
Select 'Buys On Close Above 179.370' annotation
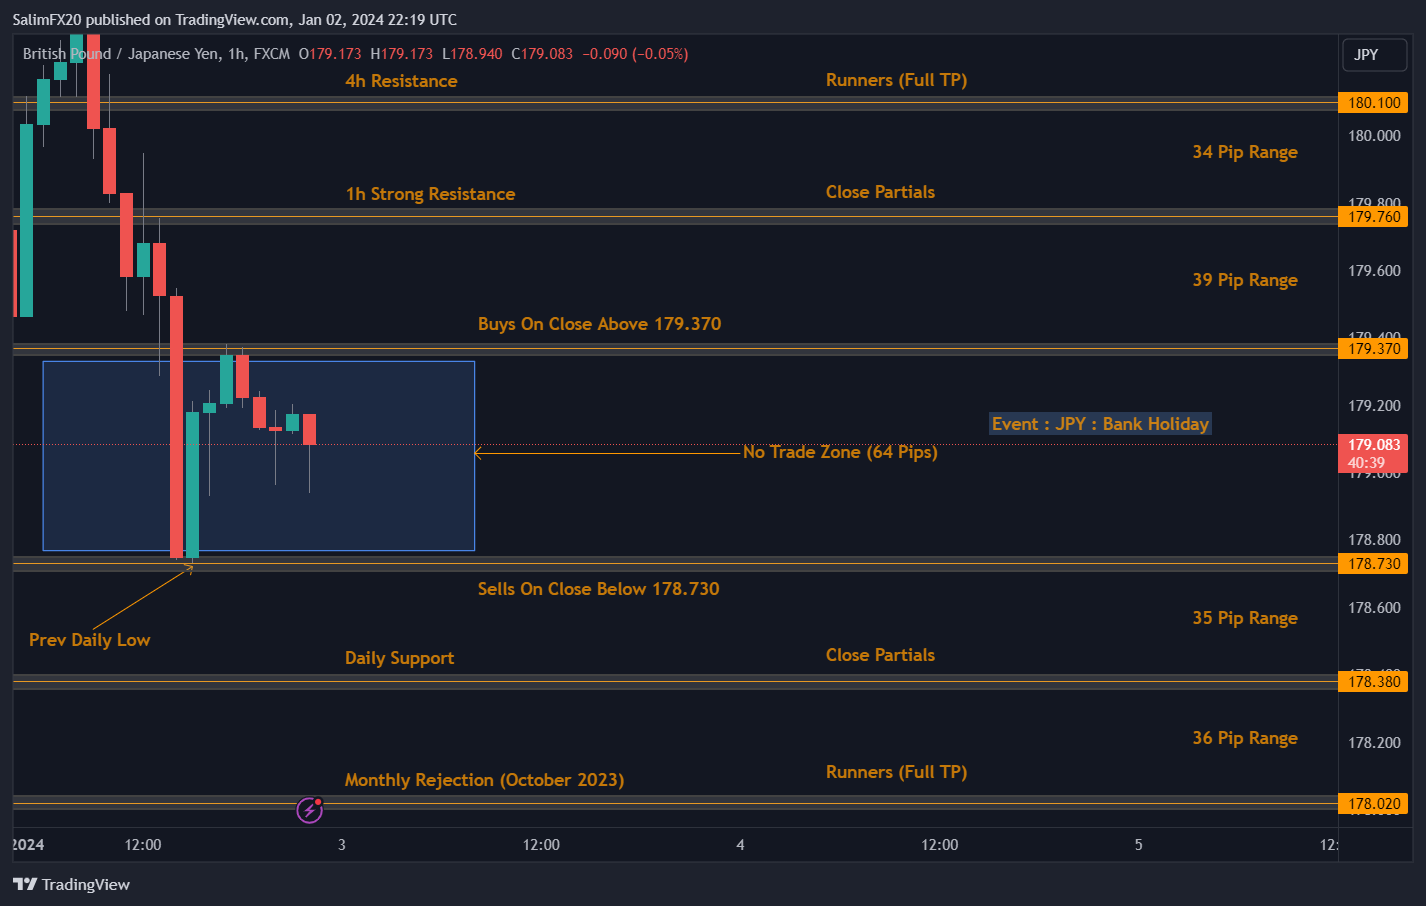tap(599, 324)
